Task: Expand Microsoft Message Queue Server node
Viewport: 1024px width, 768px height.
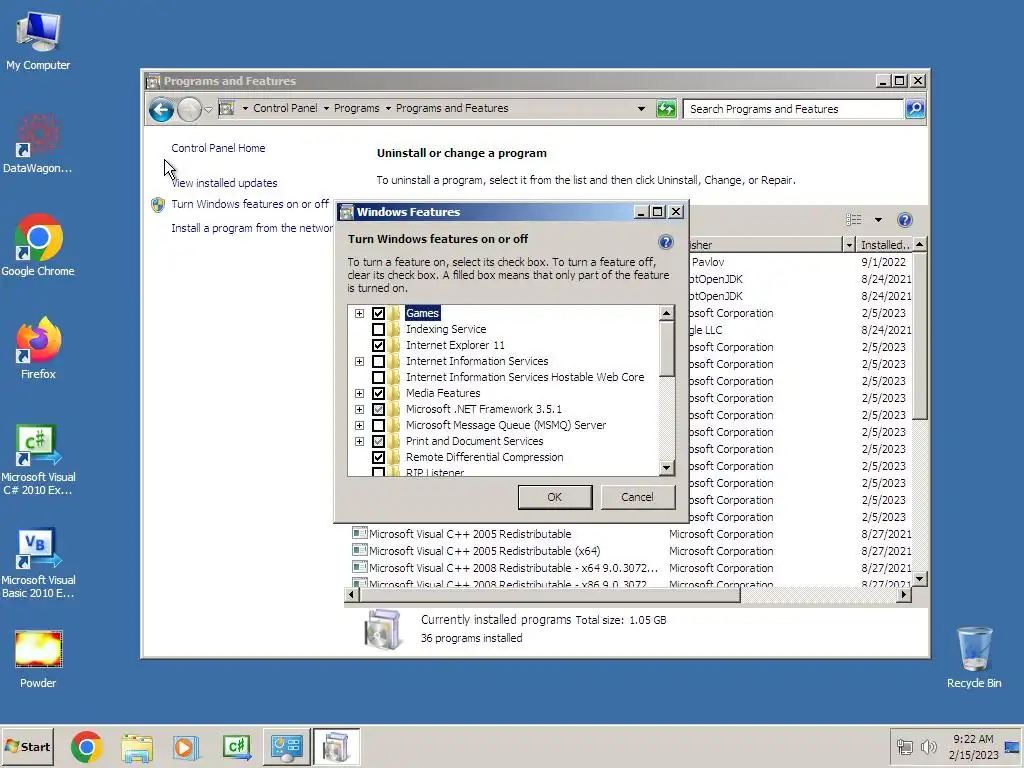Action: (359, 425)
